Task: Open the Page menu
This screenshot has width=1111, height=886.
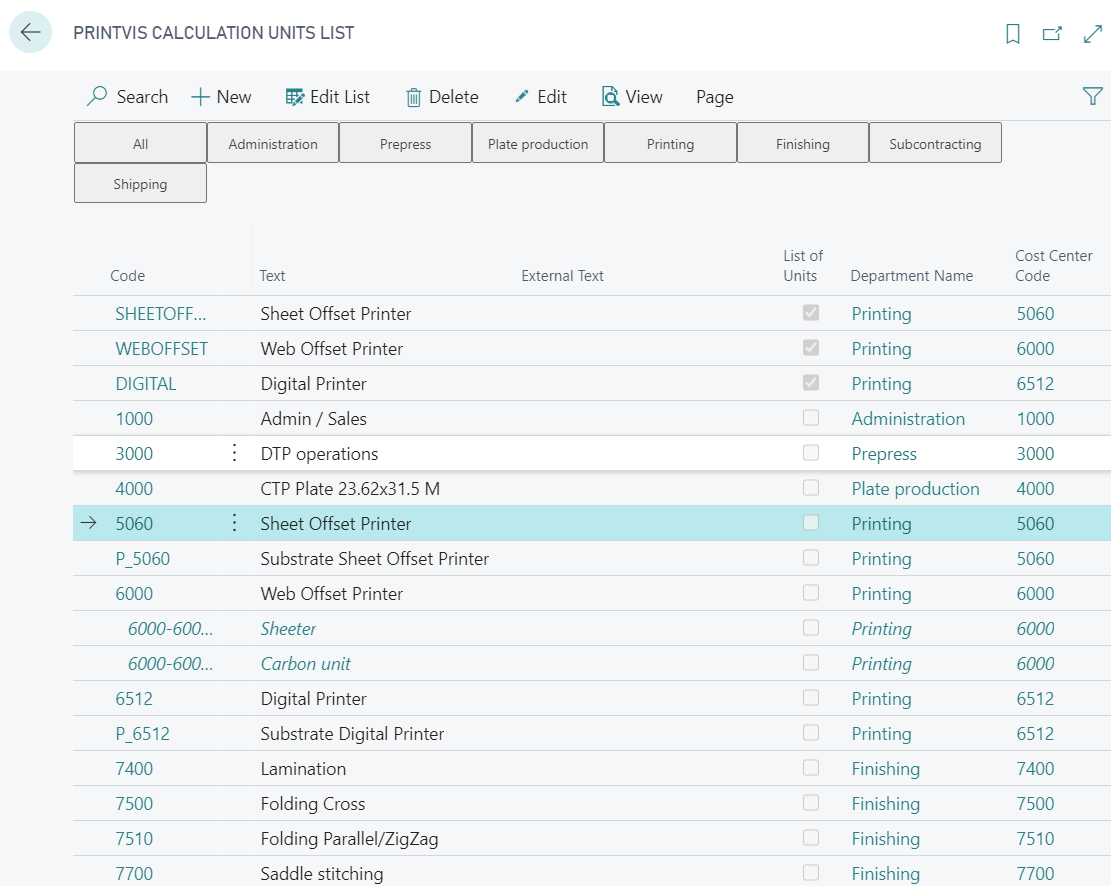Action: pyautogui.click(x=714, y=97)
